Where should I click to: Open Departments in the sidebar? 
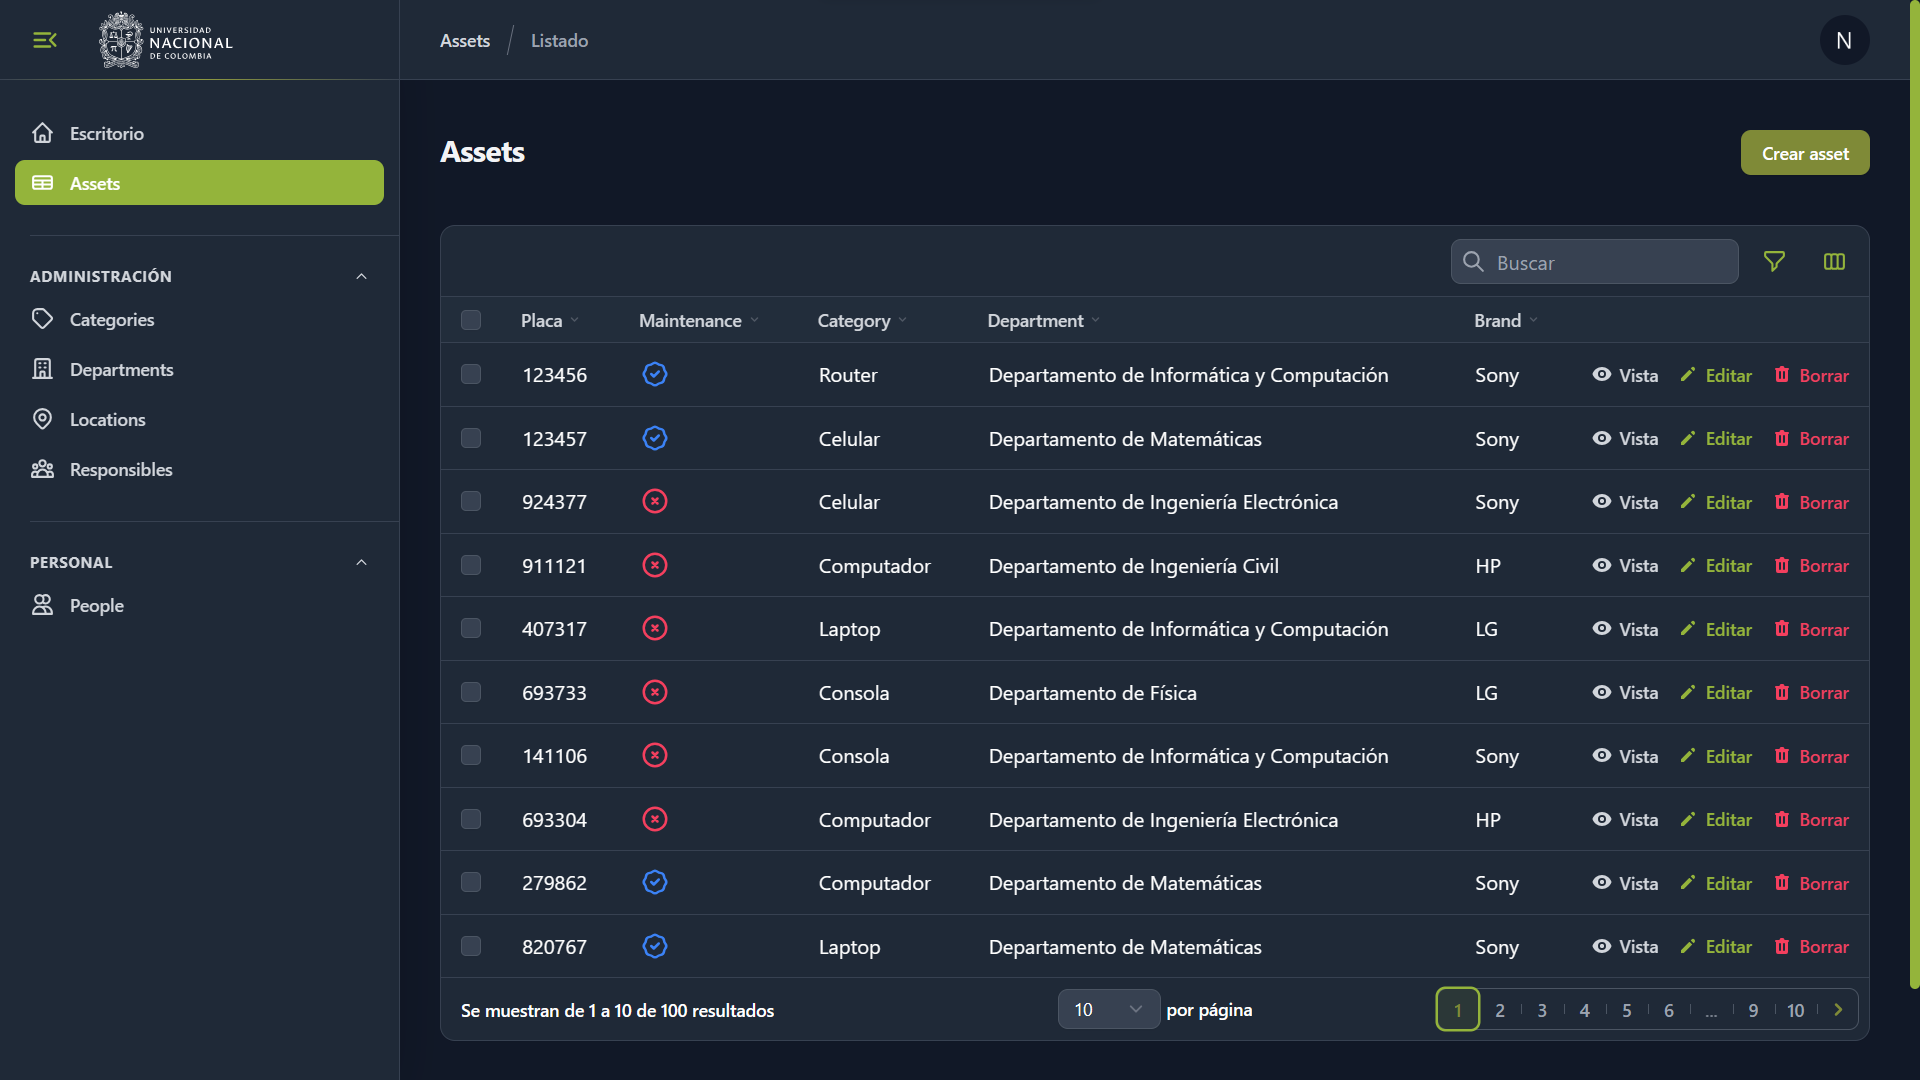[x=121, y=370]
